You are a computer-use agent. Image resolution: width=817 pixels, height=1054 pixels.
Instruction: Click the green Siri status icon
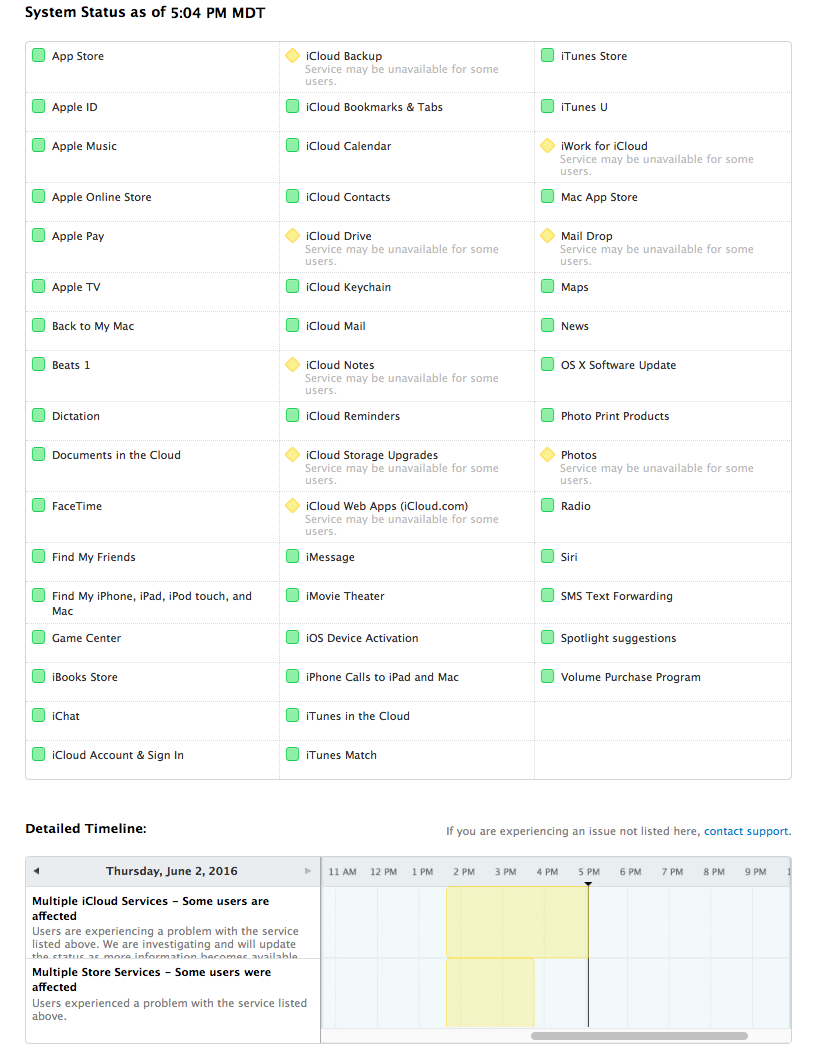[x=547, y=557]
